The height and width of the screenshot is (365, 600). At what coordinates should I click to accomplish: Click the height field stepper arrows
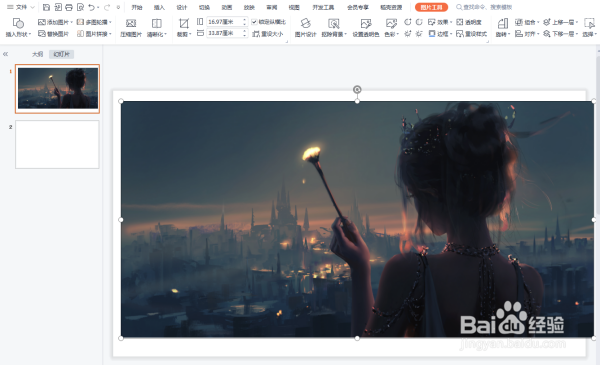pyautogui.click(x=245, y=22)
